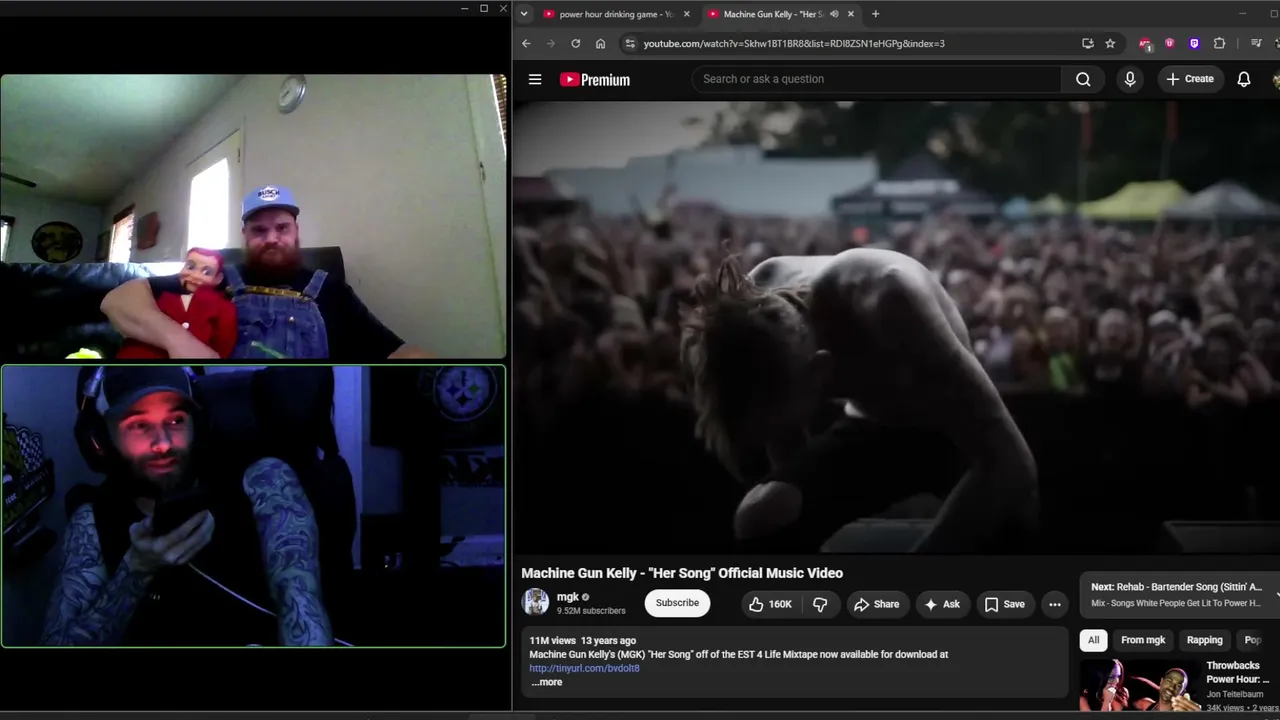The width and height of the screenshot is (1280, 720).
Task: Expand the video description with ...more
Action: click(x=546, y=682)
